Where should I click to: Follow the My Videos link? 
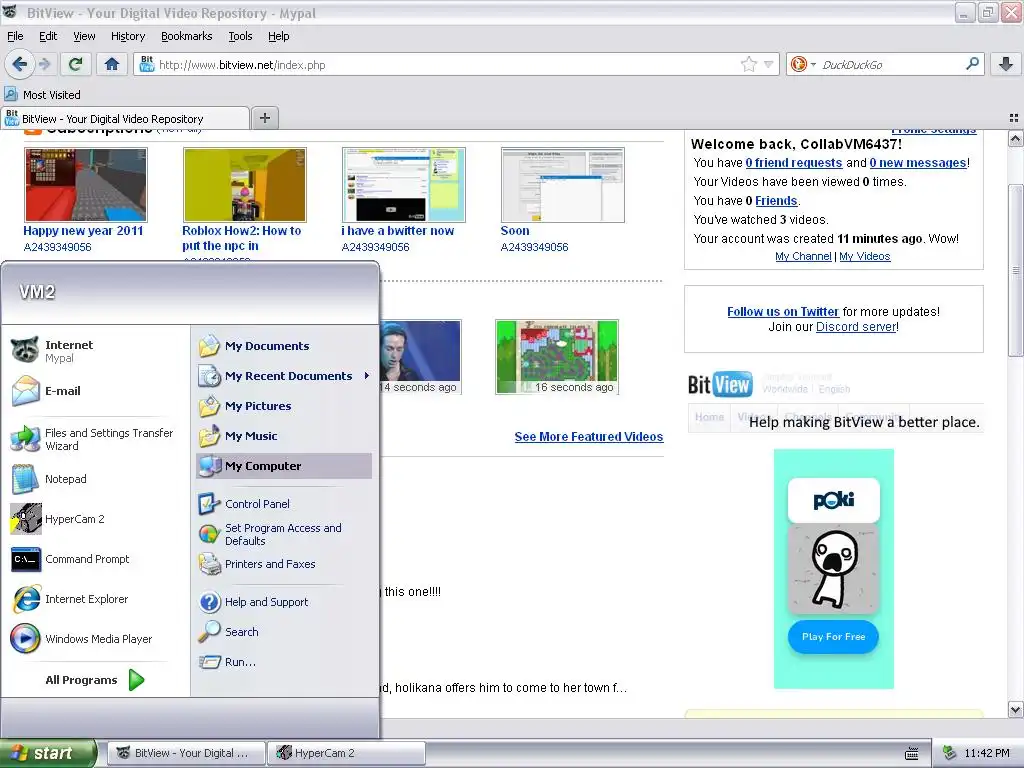click(x=865, y=256)
